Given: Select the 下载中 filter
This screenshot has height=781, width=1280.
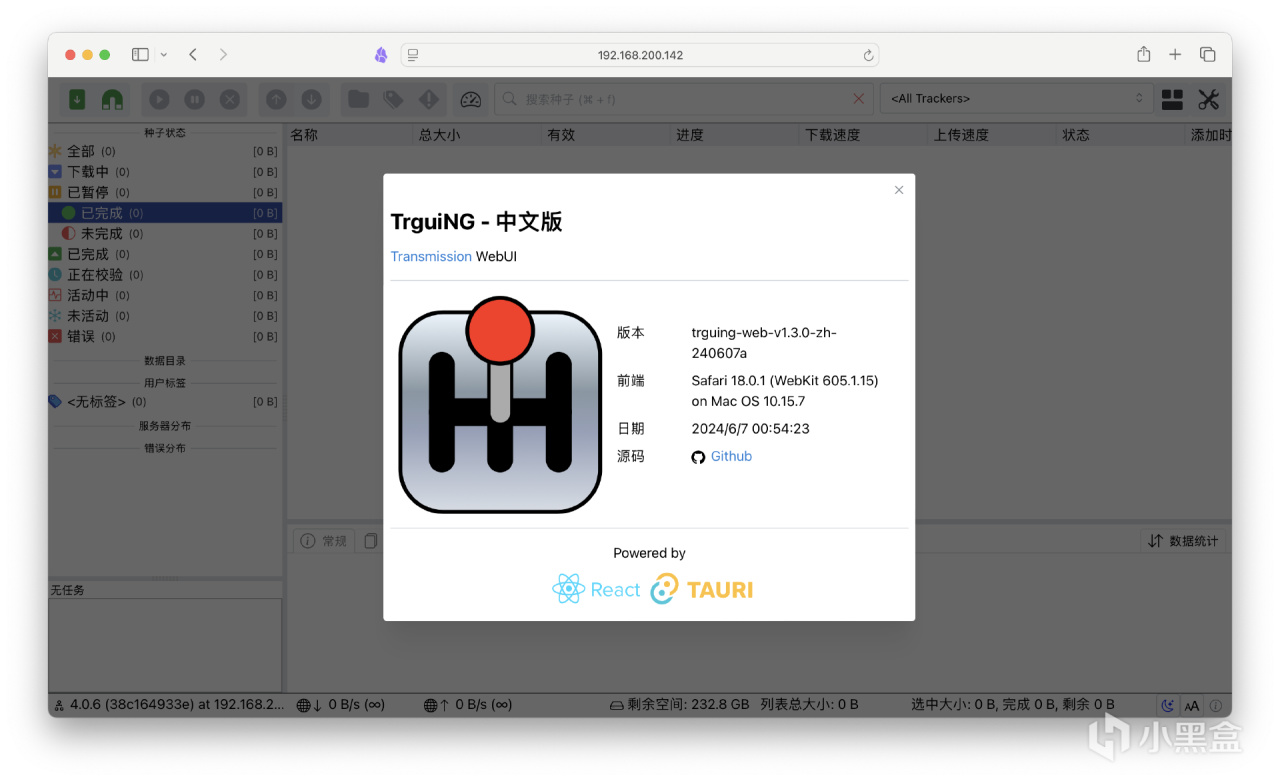Looking at the screenshot, I should pyautogui.click(x=165, y=172).
